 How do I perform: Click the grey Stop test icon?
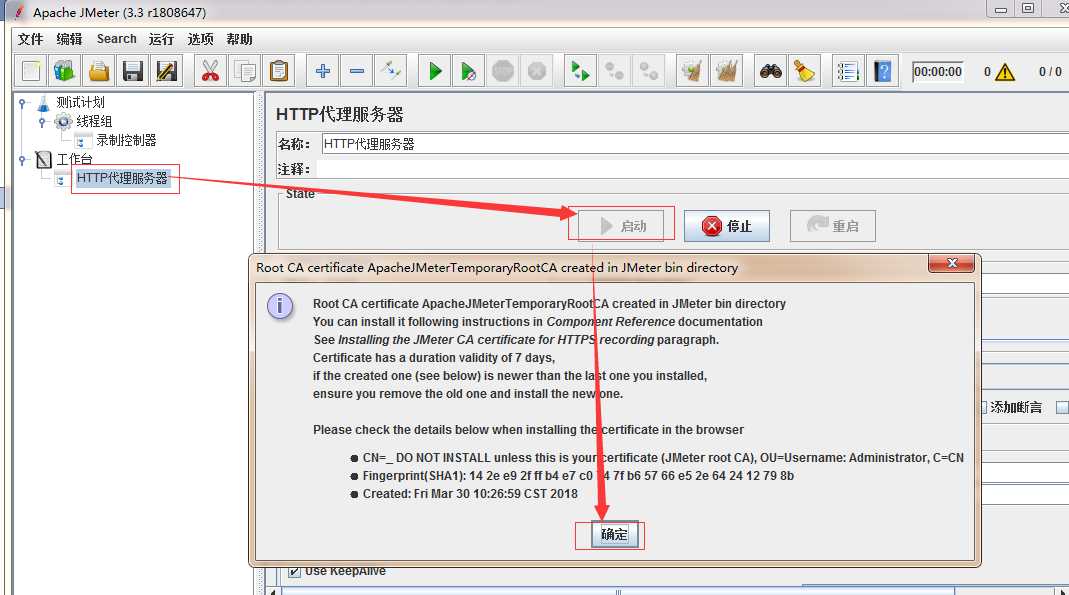point(502,71)
